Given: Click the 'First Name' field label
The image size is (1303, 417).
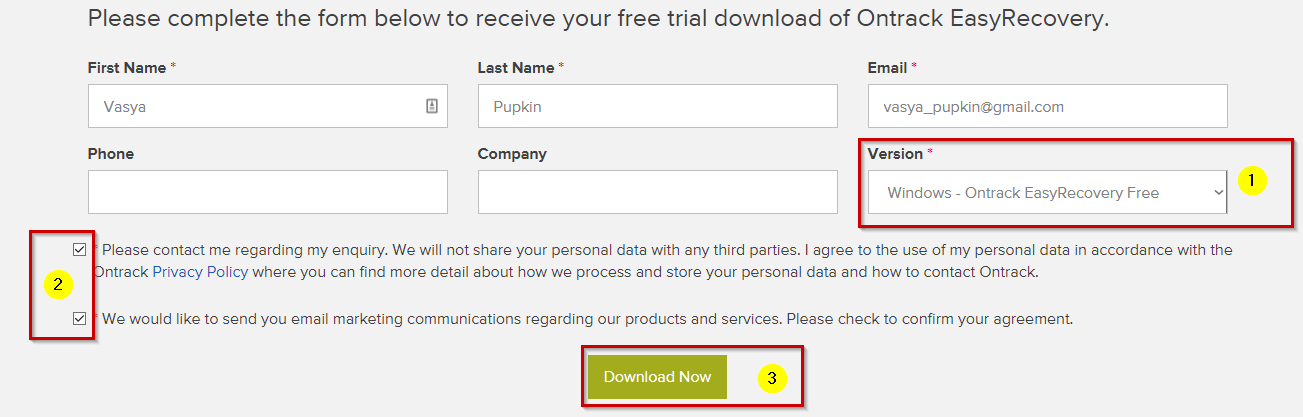Looking at the screenshot, I should pyautogui.click(x=127, y=68).
